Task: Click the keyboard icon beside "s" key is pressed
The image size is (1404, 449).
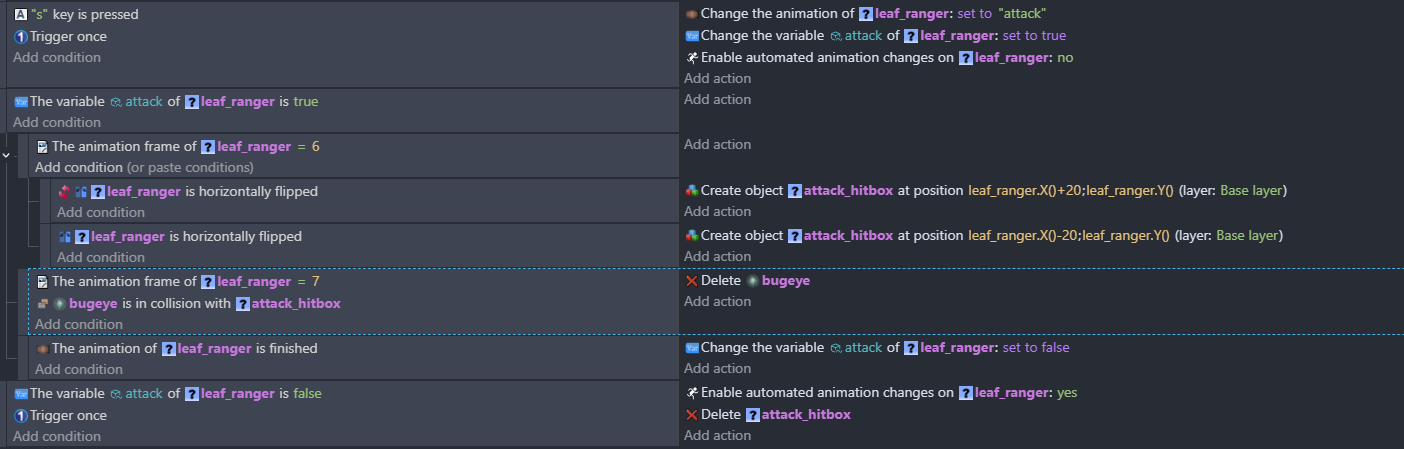Action: pos(21,15)
